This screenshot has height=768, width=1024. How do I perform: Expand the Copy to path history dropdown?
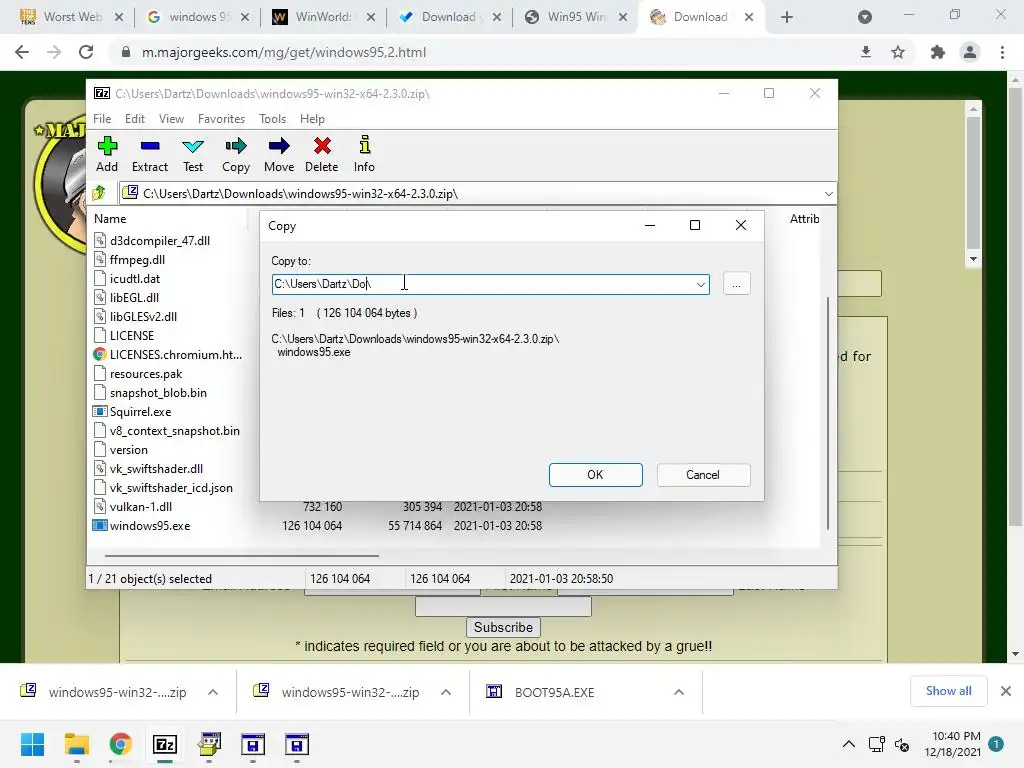(x=701, y=284)
